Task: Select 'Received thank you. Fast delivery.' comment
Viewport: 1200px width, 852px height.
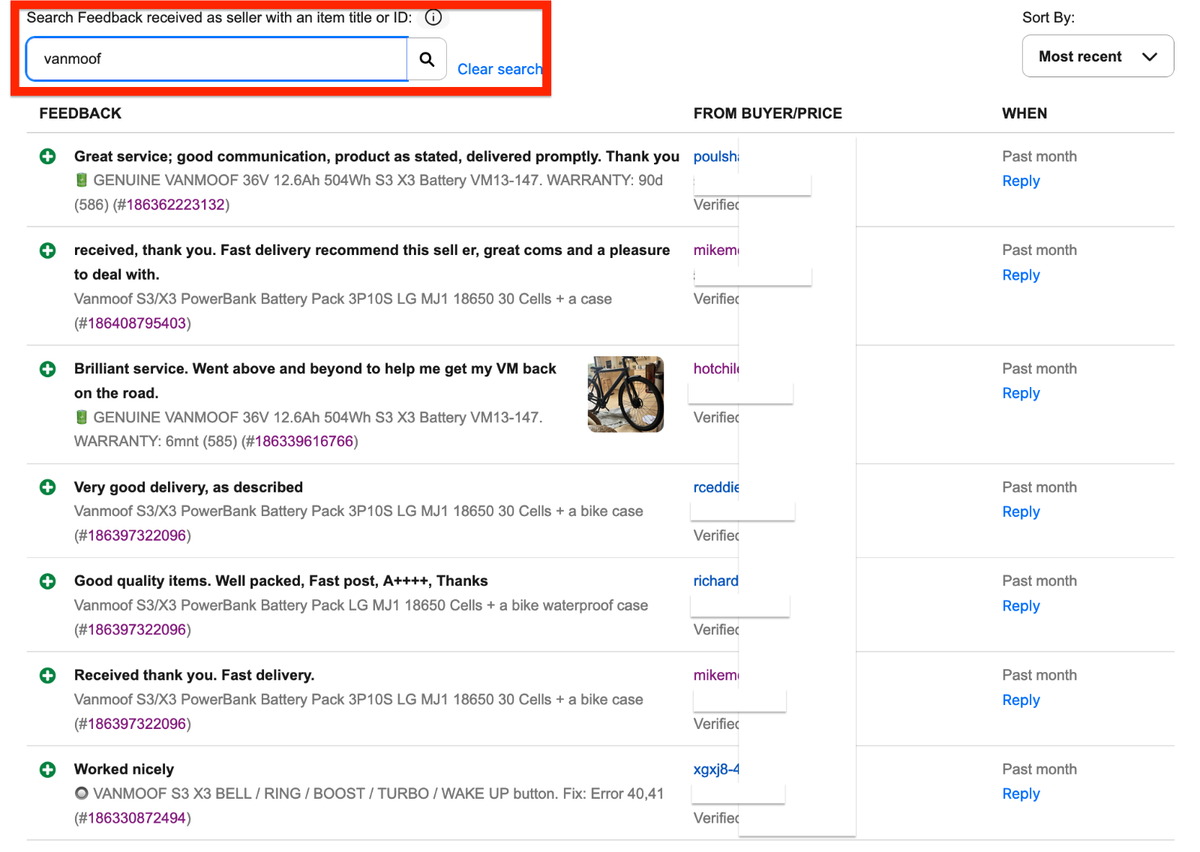Action: tap(194, 675)
